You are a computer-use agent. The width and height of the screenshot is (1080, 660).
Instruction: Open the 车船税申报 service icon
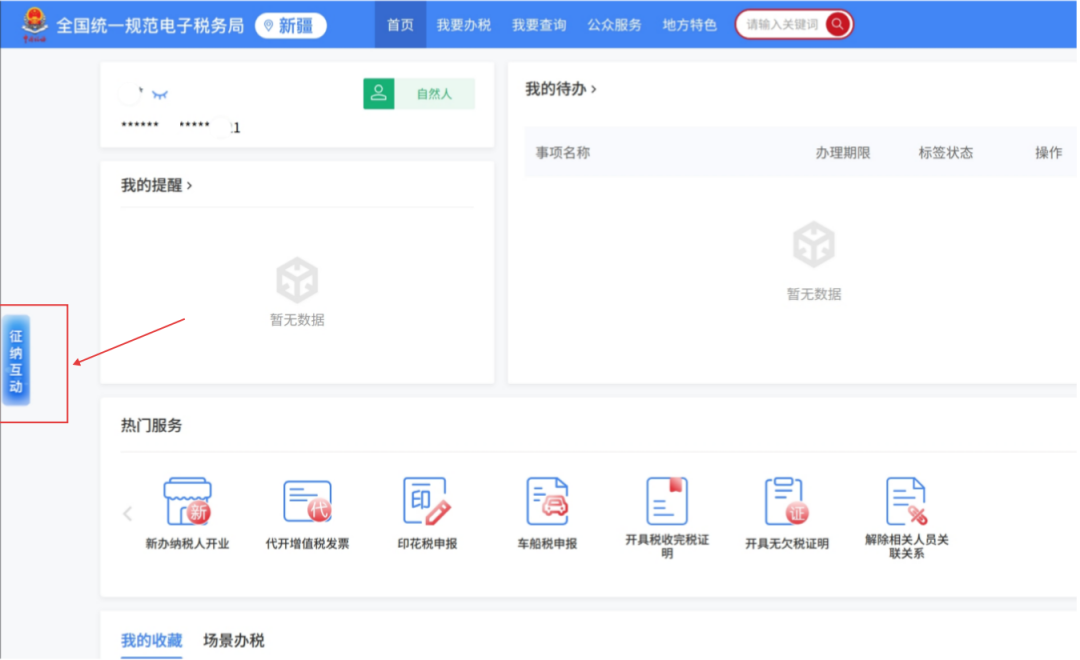[x=547, y=501]
